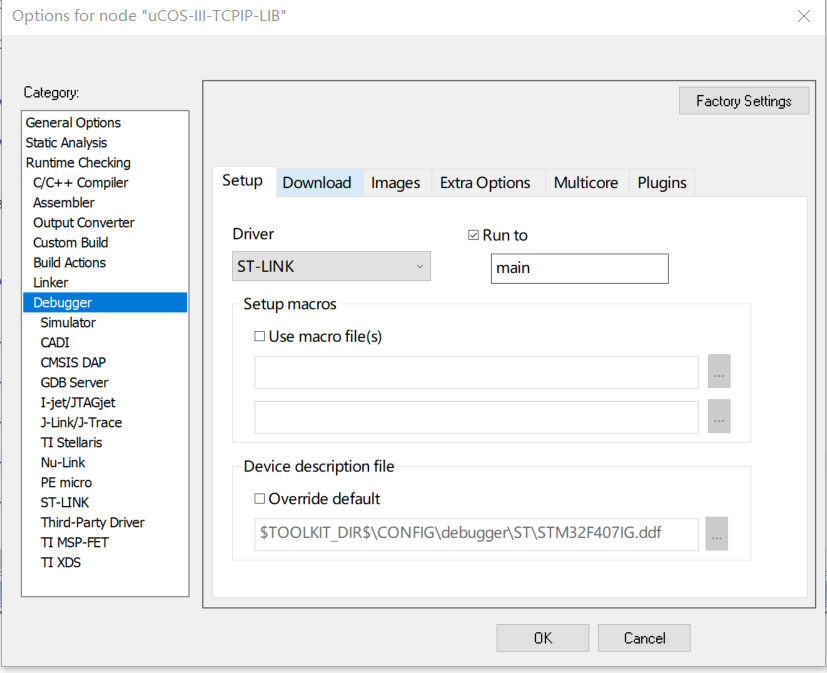Click the Factory Settings button

pos(743,100)
